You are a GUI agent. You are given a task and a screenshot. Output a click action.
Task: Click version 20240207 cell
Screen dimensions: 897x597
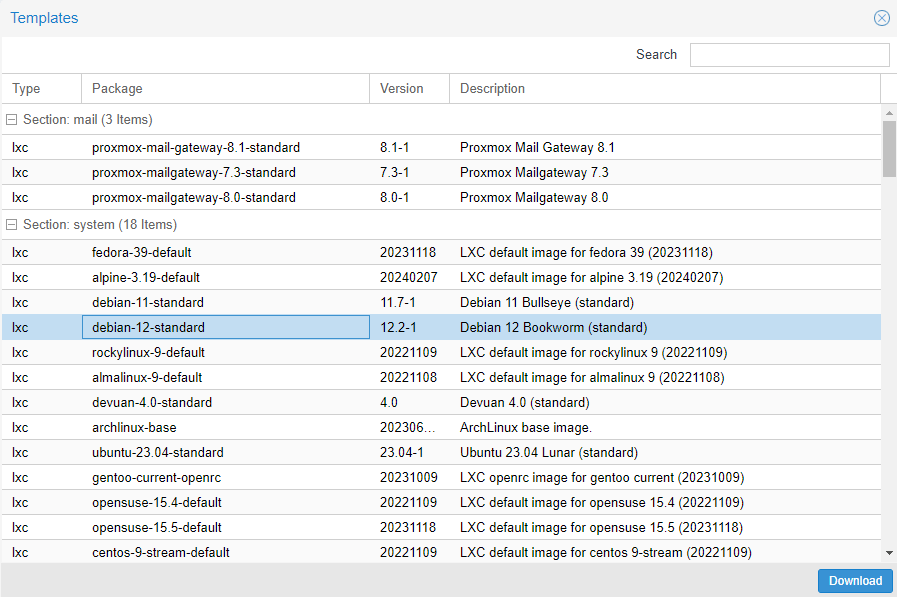pos(410,278)
